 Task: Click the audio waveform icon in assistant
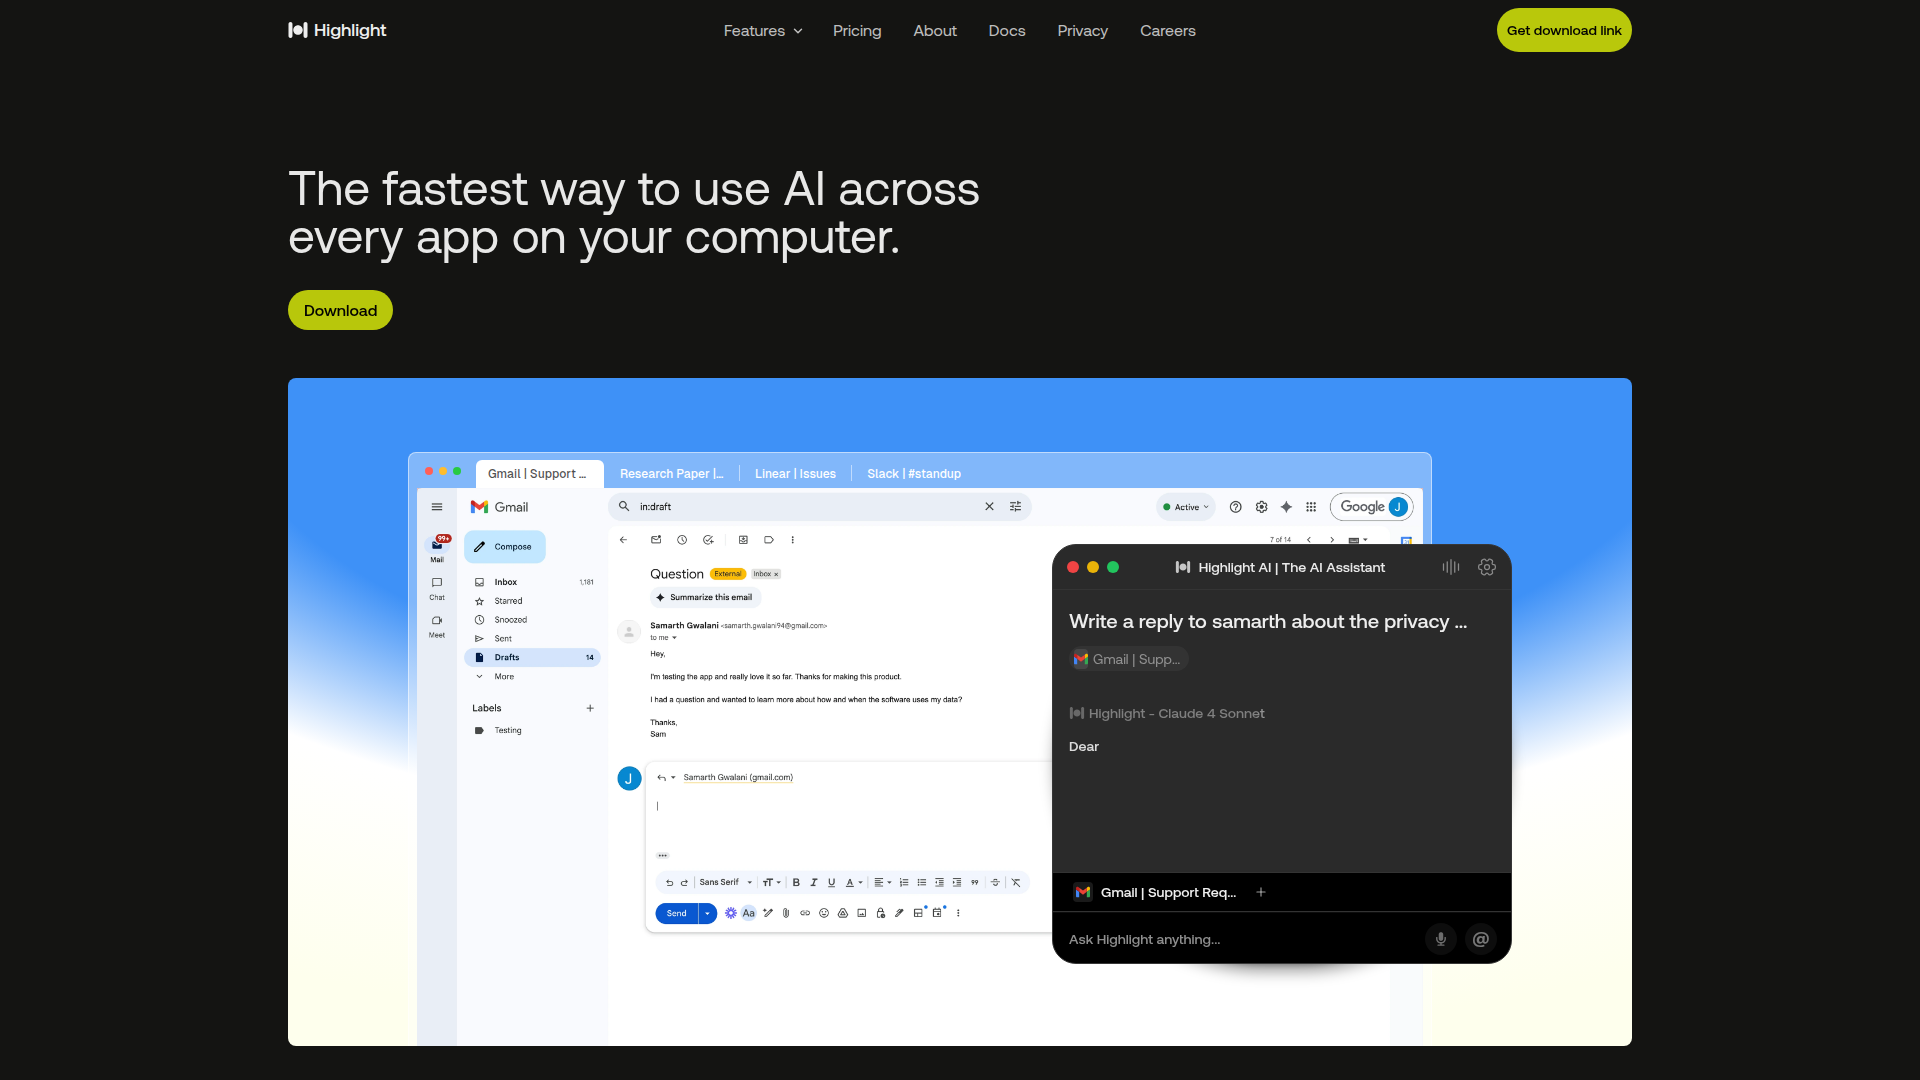[1450, 567]
